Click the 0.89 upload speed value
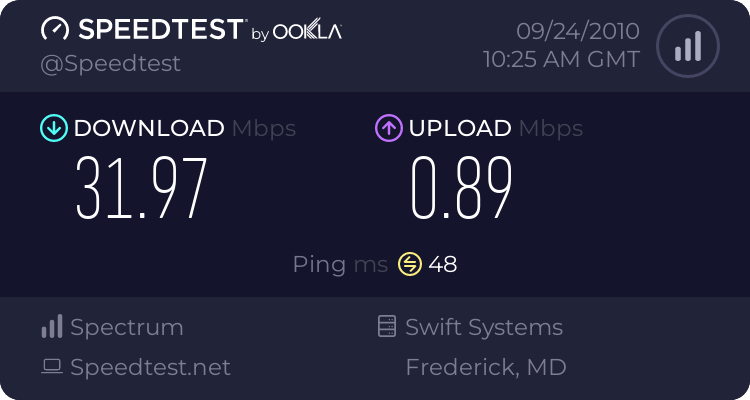This screenshot has width=750, height=400. click(462, 188)
